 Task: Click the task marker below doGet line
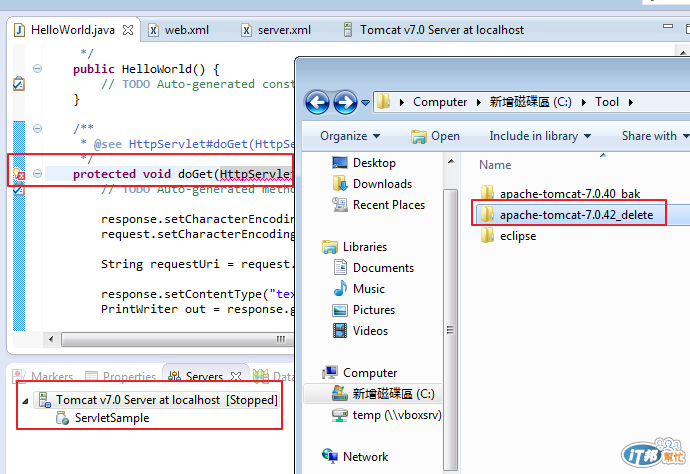pyautogui.click(x=18, y=190)
